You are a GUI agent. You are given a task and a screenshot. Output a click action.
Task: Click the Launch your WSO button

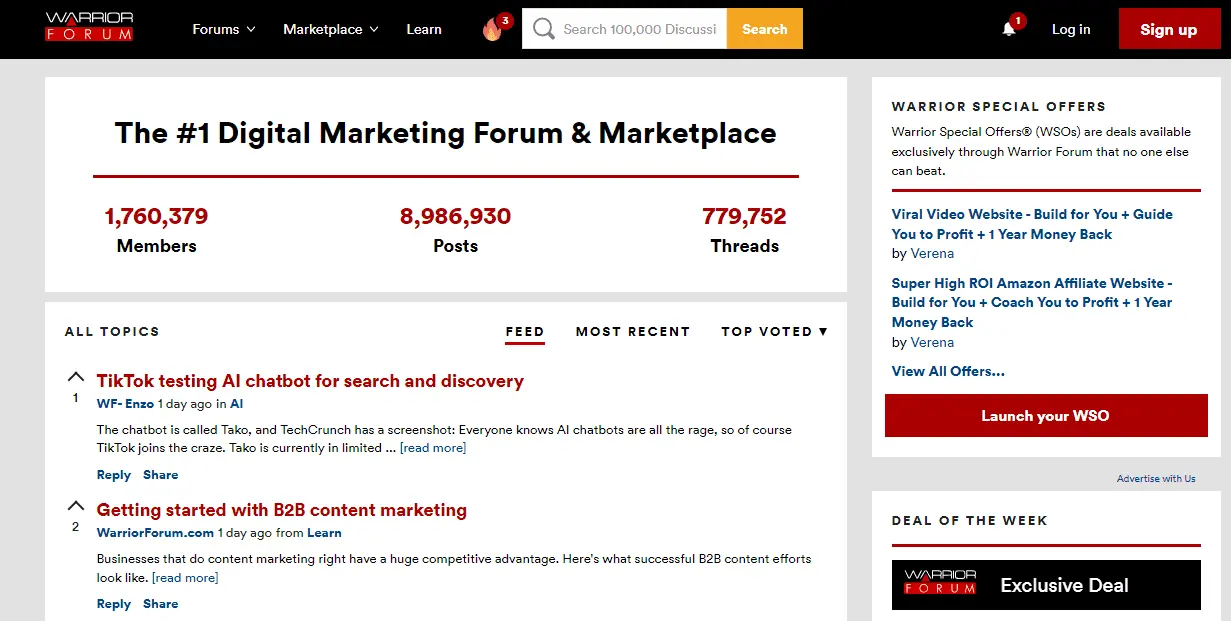pyautogui.click(x=1045, y=416)
